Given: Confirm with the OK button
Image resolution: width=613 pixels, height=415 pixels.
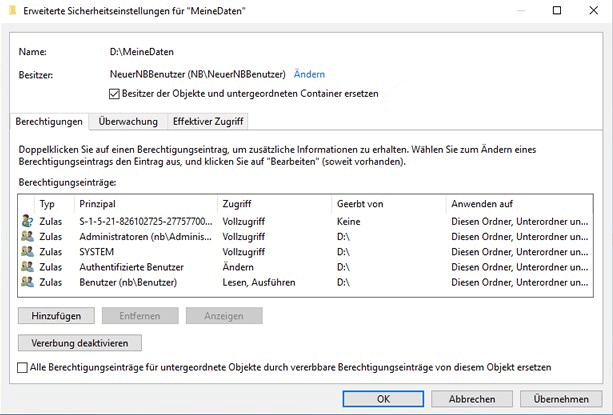Looking at the screenshot, I should click(x=383, y=399).
